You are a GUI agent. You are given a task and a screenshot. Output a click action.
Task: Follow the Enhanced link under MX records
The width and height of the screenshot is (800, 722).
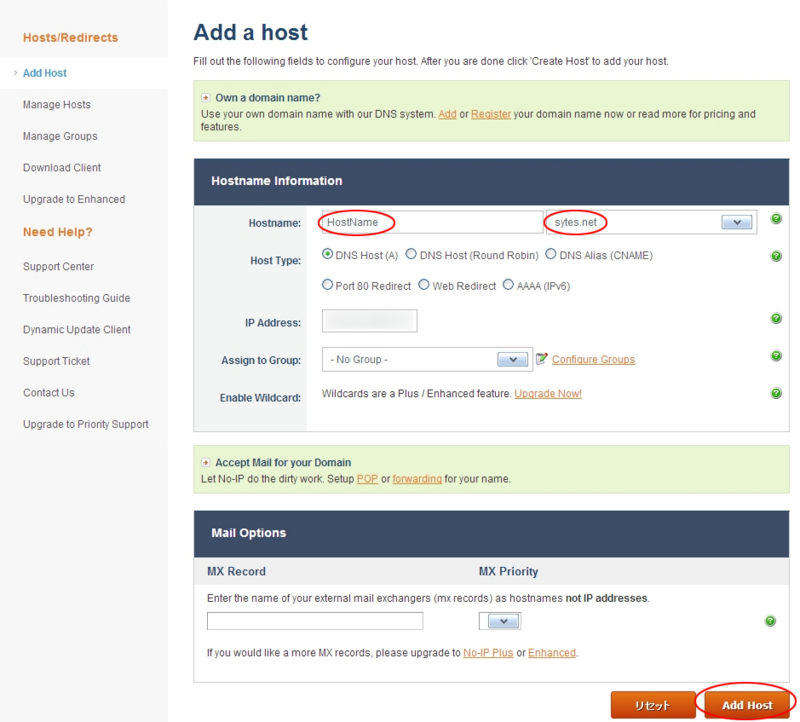[552, 653]
